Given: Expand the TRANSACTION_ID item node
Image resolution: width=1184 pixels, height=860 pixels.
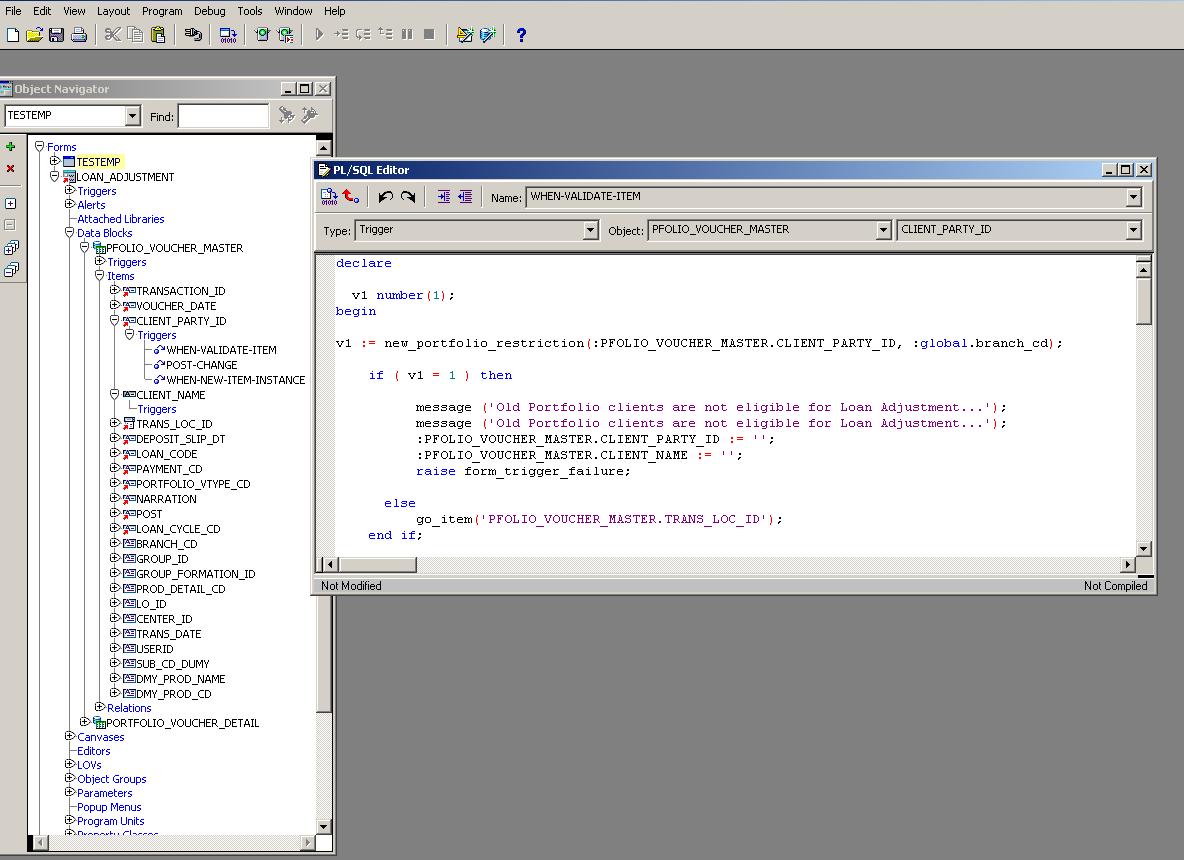Looking at the screenshot, I should click(115, 290).
